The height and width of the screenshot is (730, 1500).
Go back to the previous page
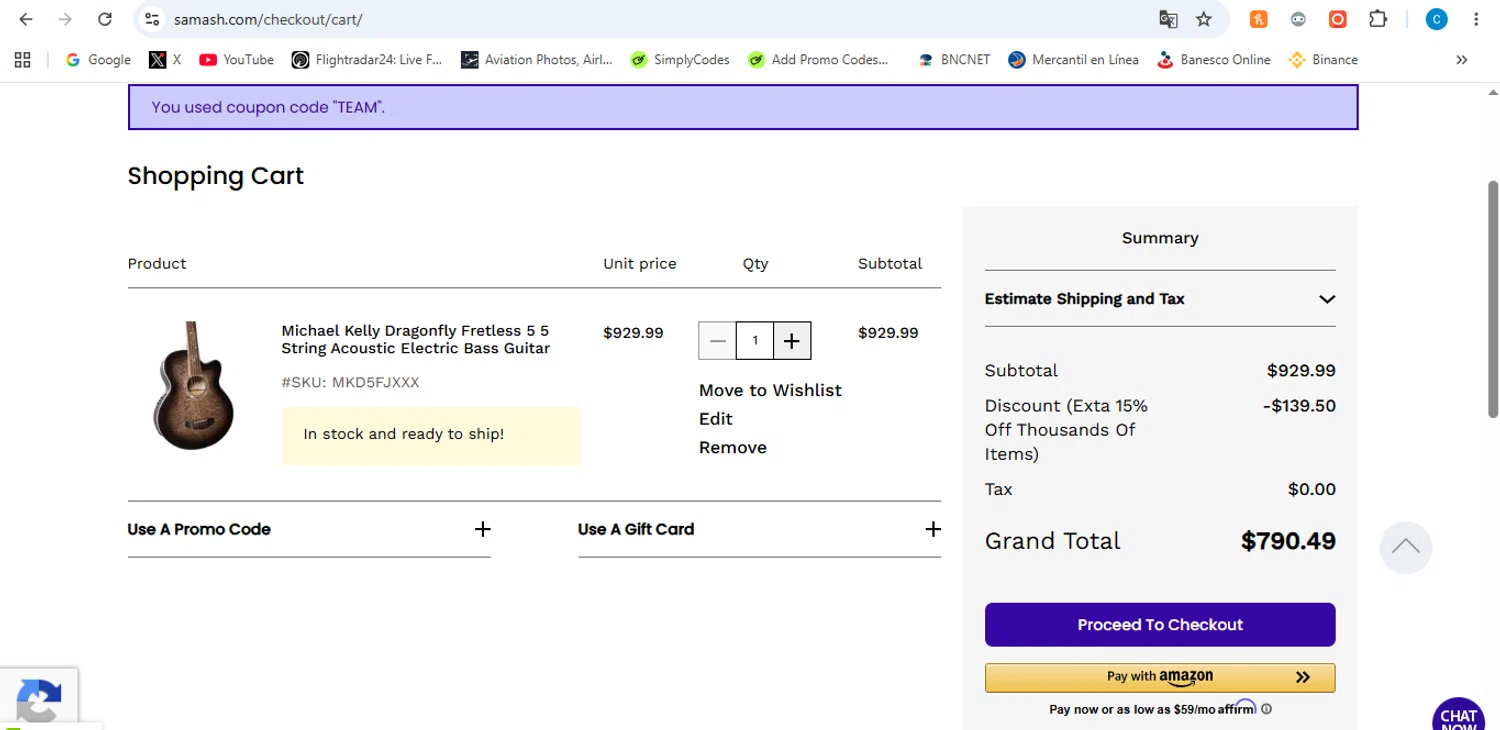pyautogui.click(x=26, y=19)
